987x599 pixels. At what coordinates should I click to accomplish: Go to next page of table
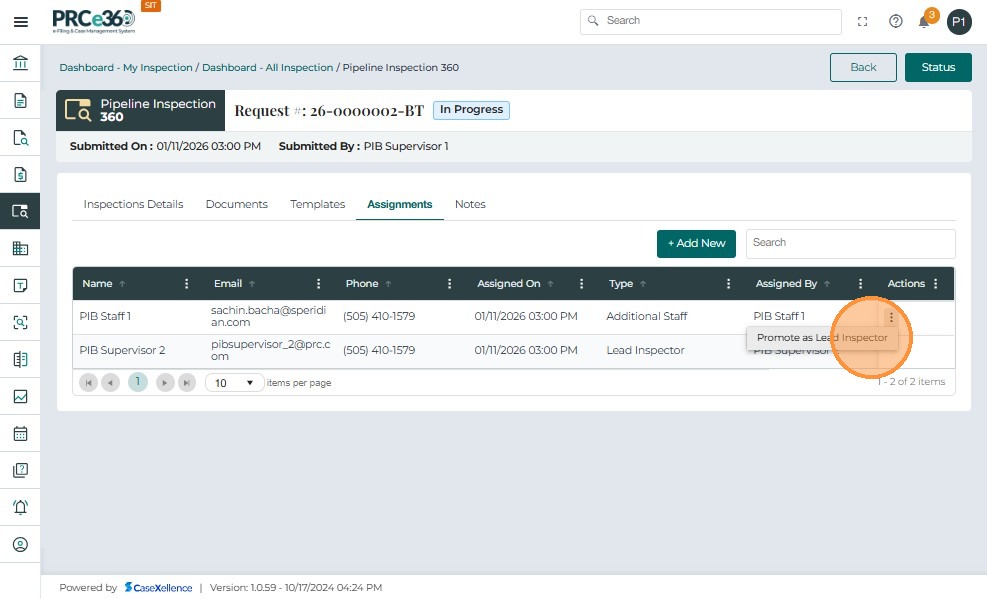click(x=165, y=383)
